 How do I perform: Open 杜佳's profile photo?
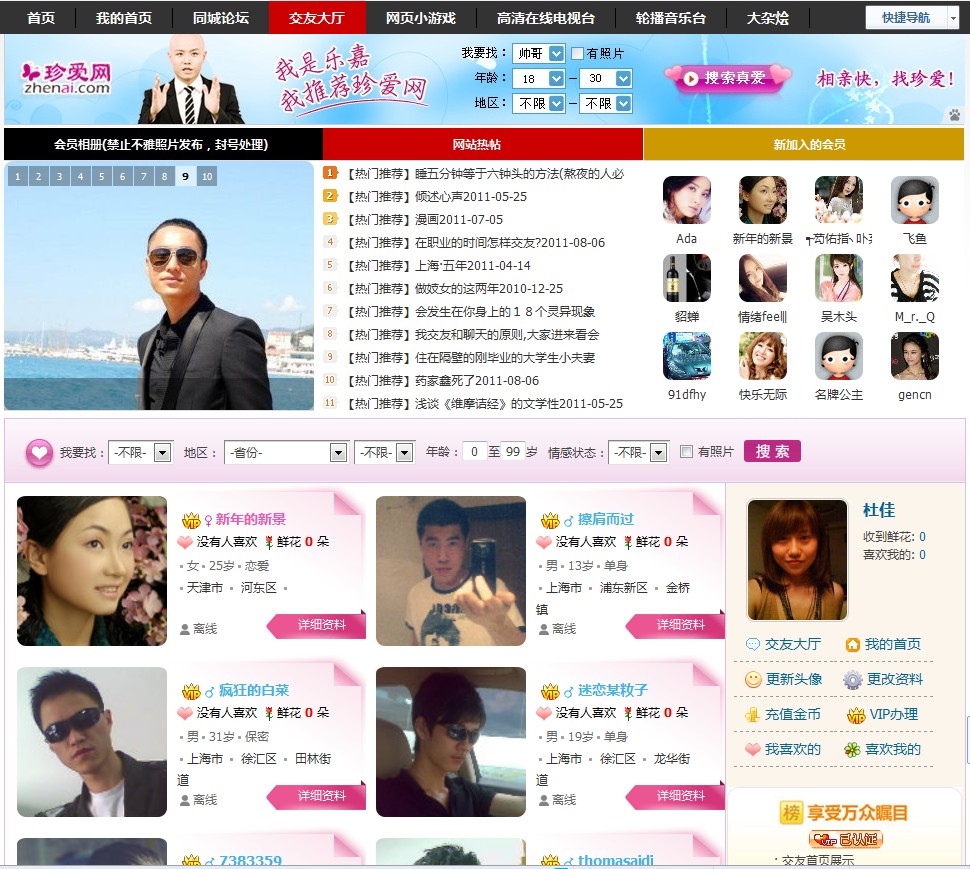coord(797,560)
